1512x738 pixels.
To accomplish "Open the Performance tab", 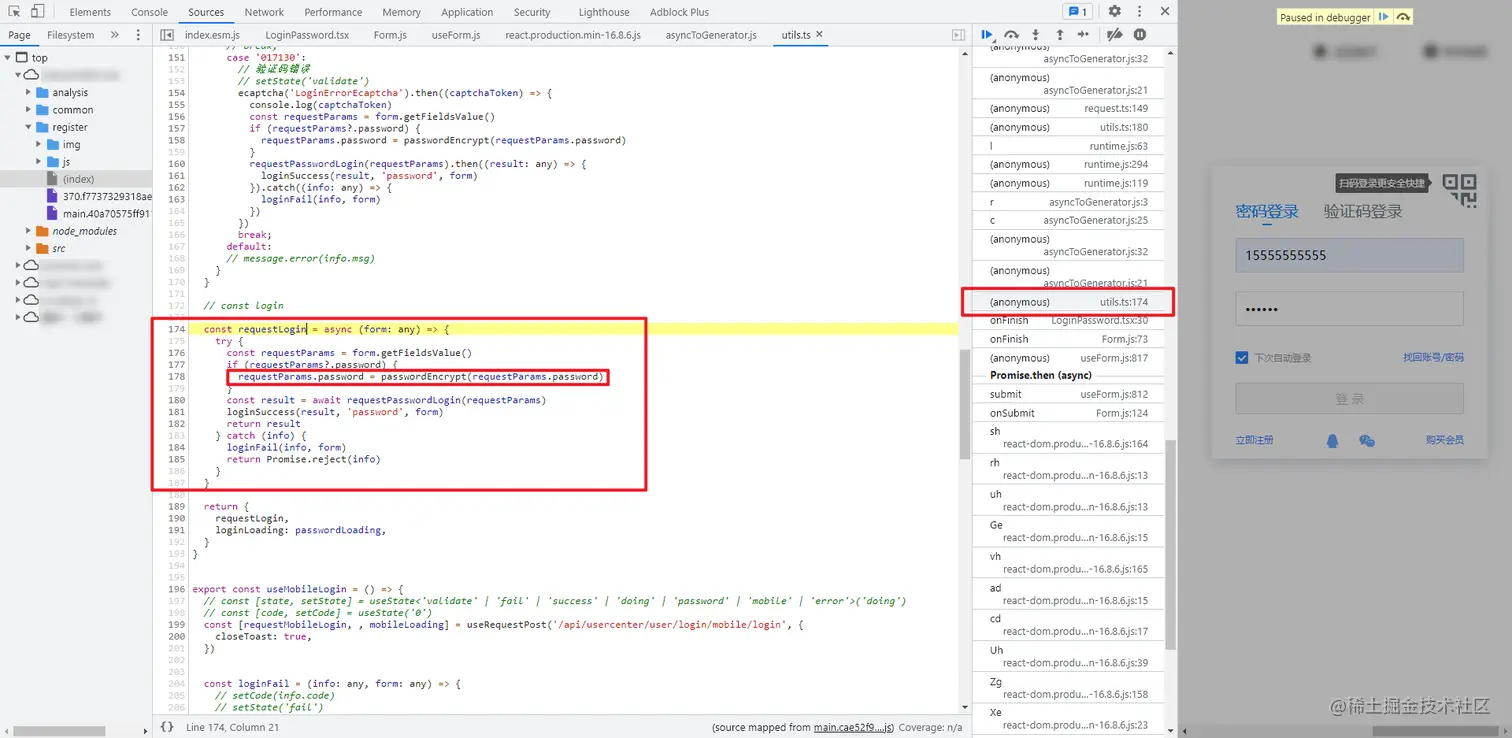I will click(333, 12).
